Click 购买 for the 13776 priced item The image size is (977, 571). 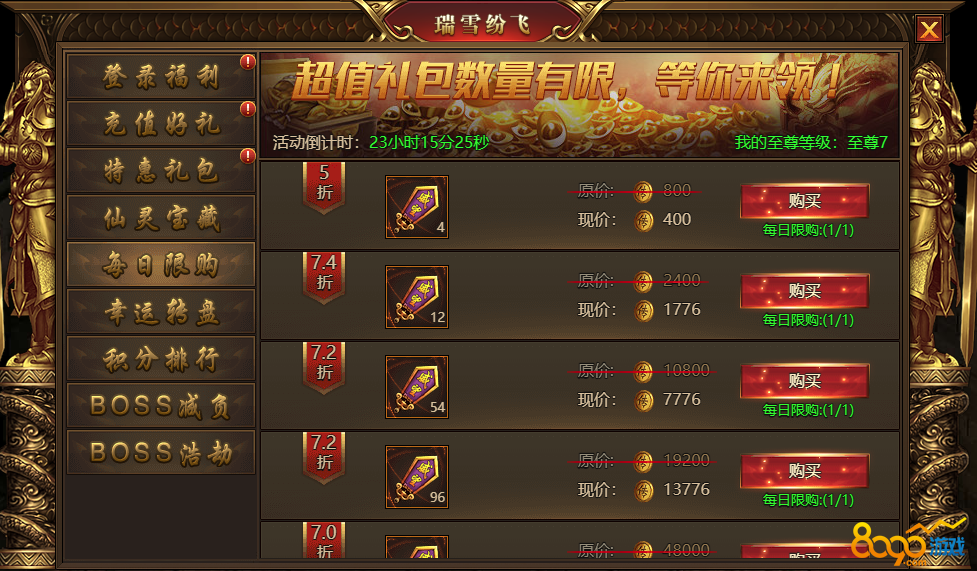click(x=804, y=471)
